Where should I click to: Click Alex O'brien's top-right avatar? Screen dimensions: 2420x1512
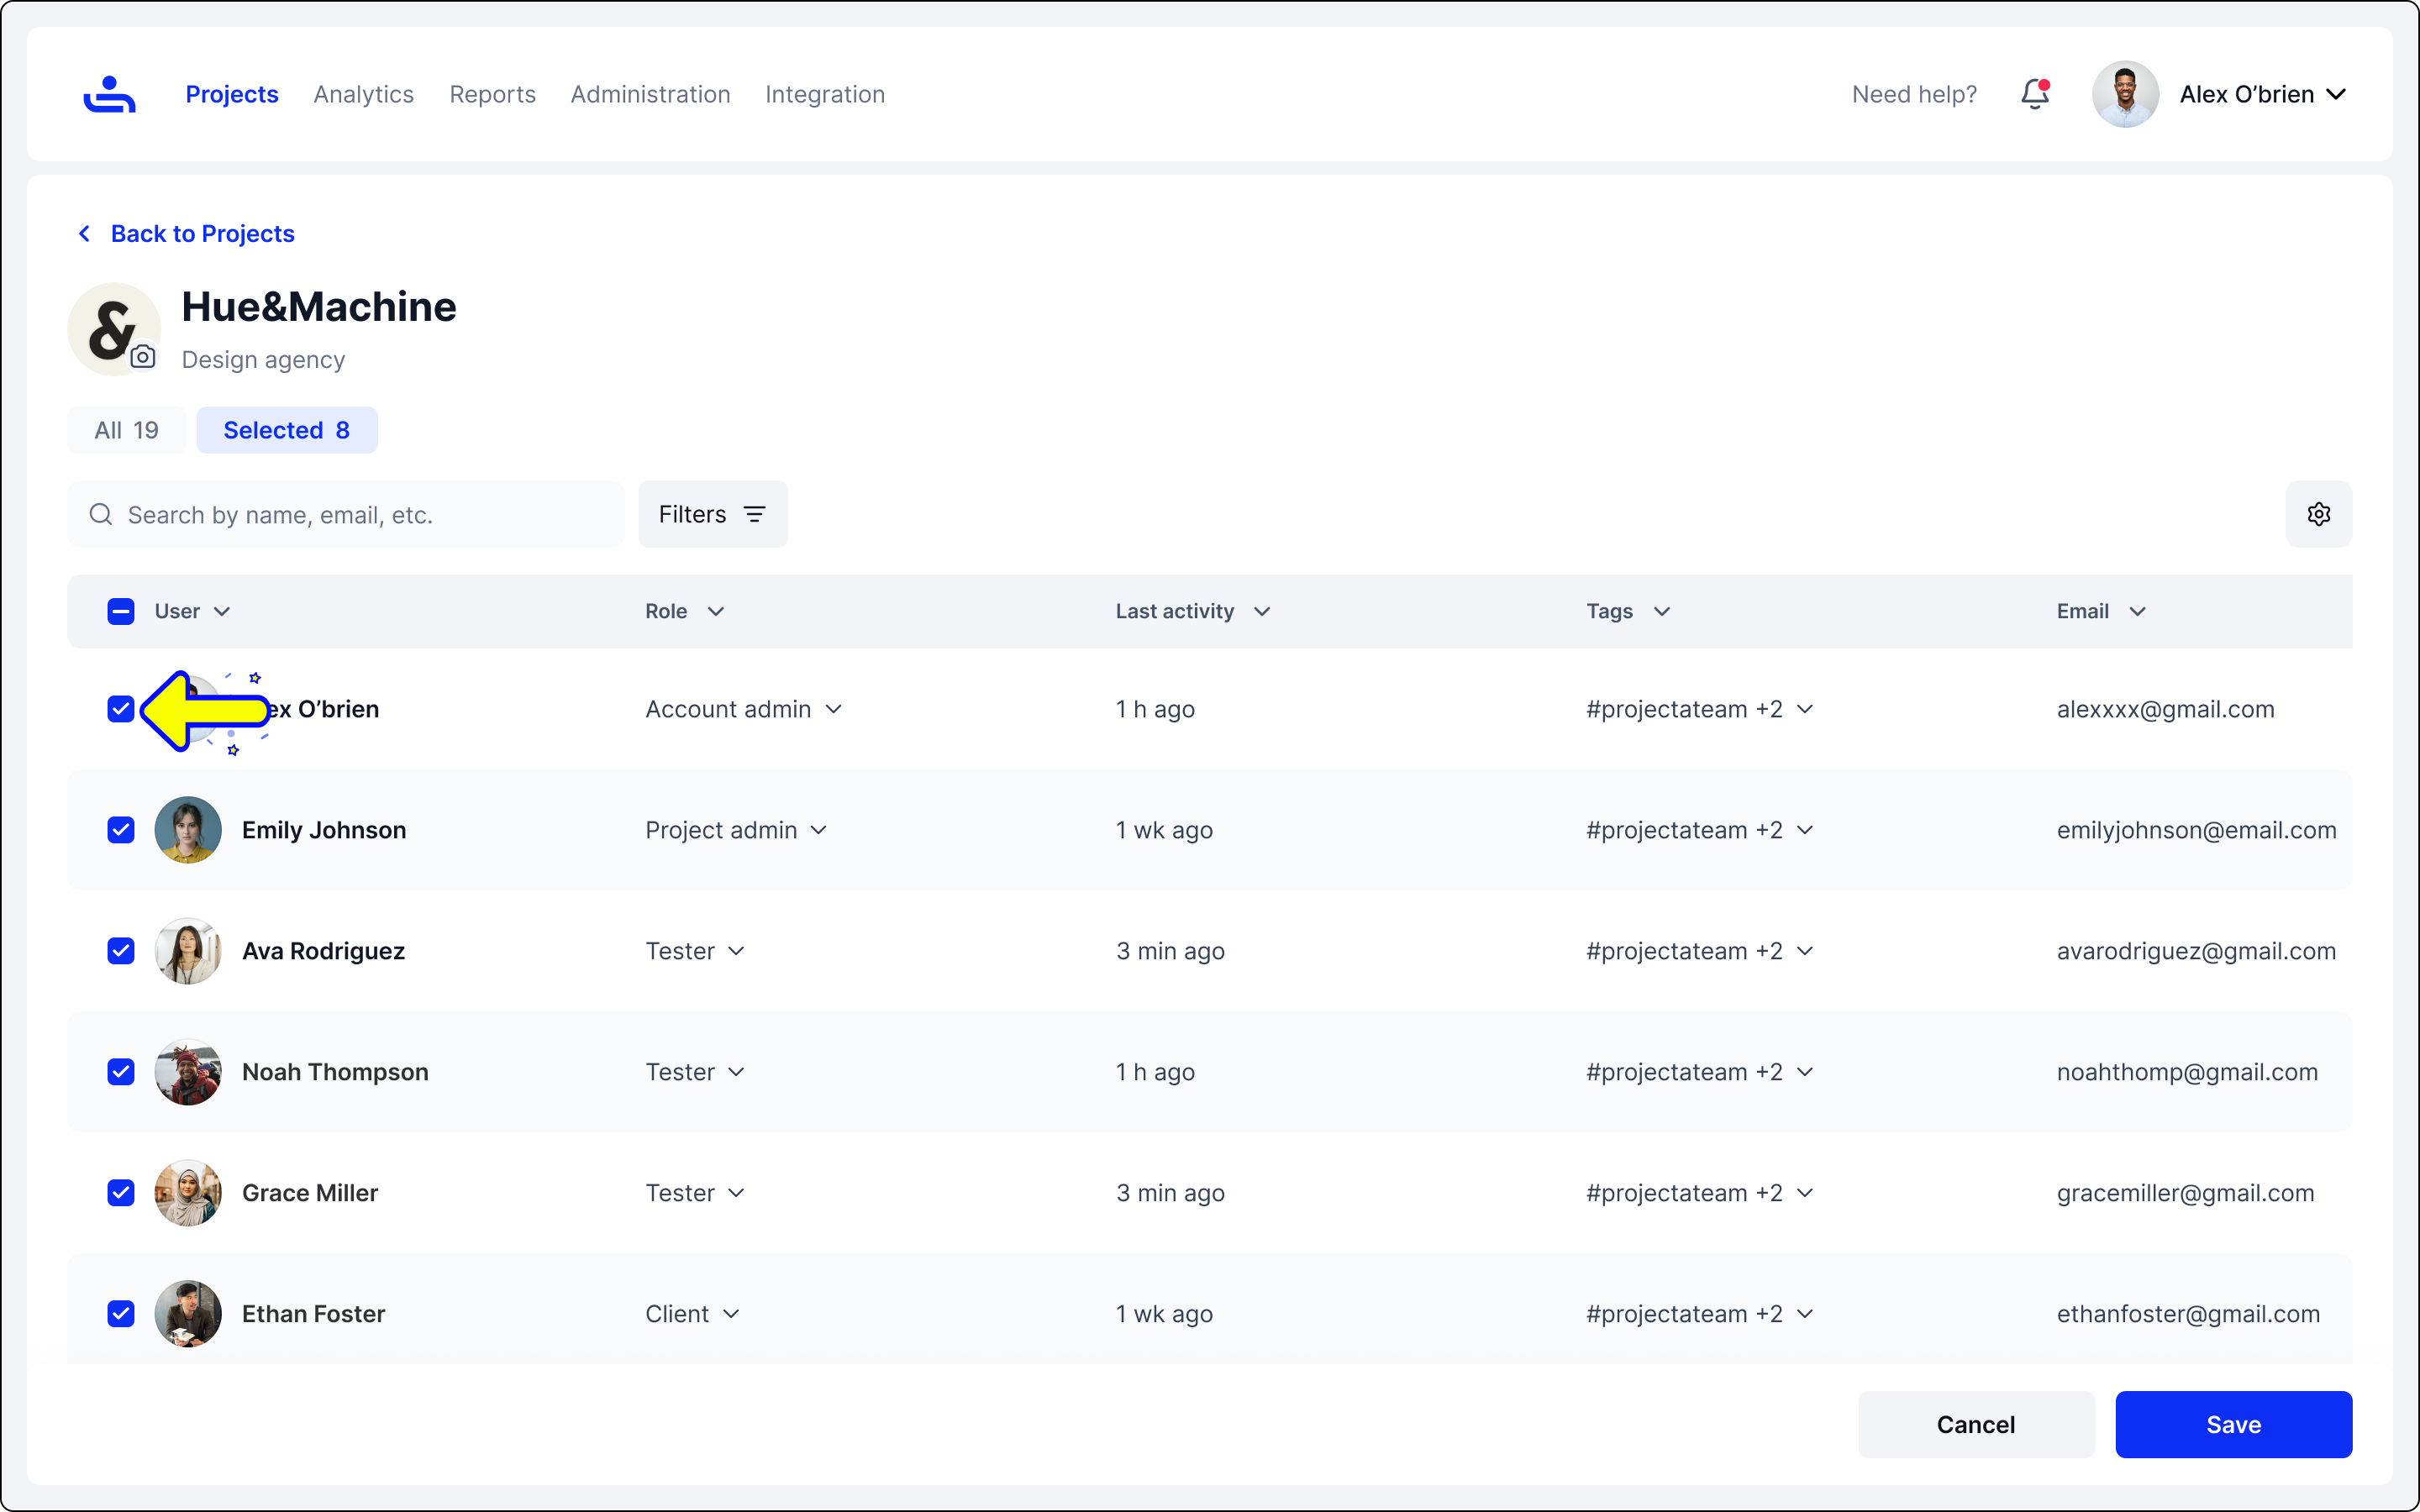[x=2124, y=94]
